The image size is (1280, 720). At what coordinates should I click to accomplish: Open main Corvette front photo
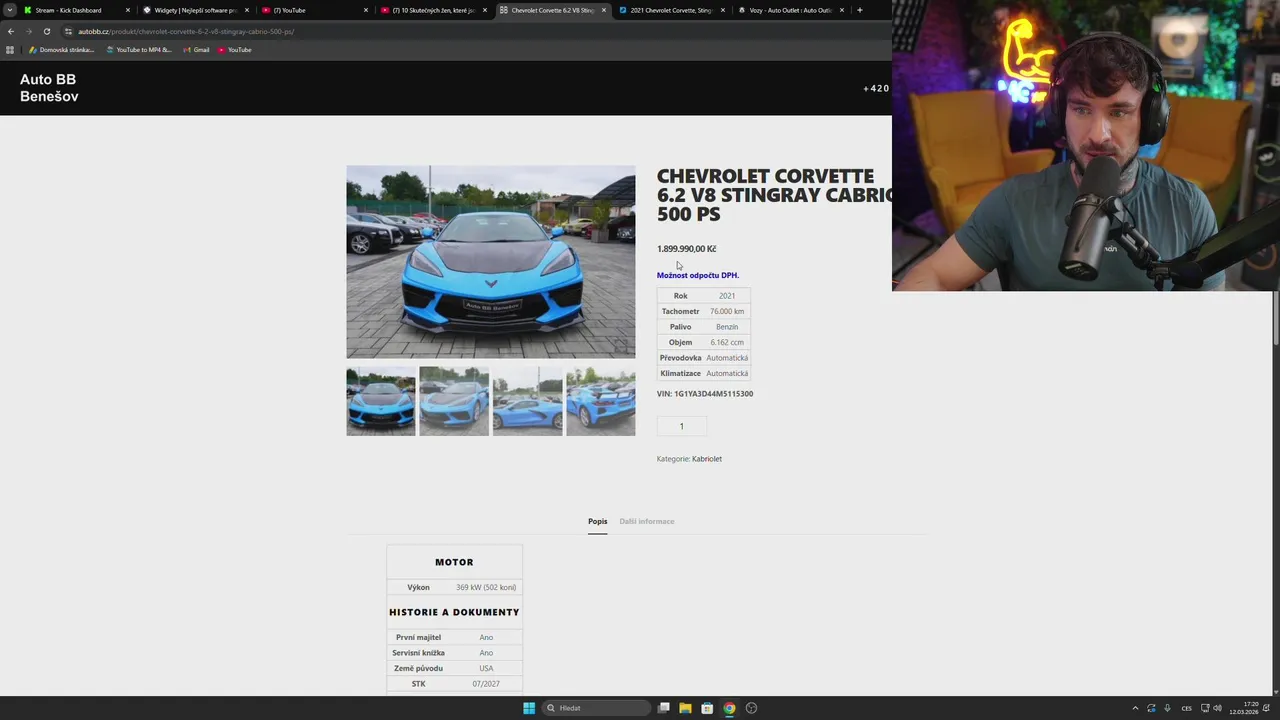point(490,262)
